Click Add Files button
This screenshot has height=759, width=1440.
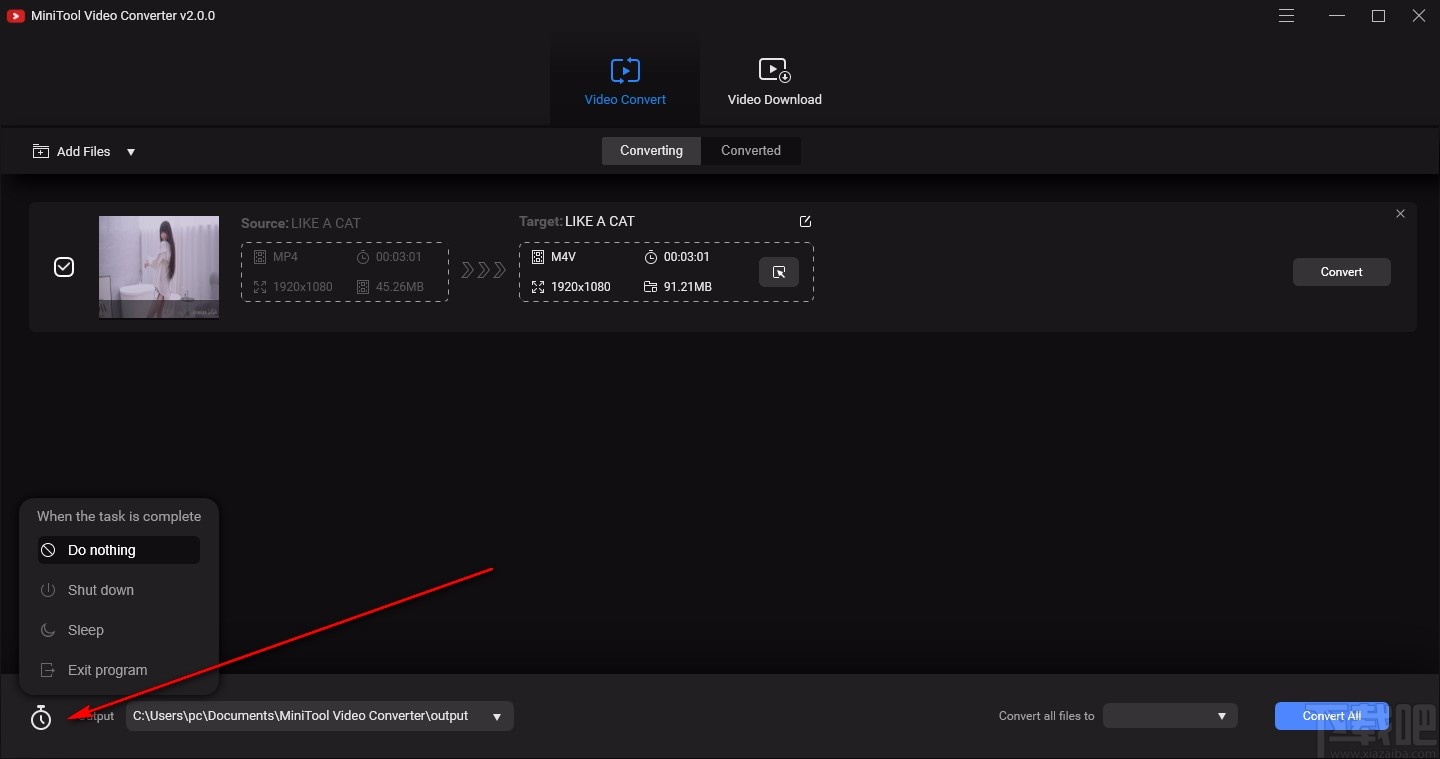tap(71, 152)
